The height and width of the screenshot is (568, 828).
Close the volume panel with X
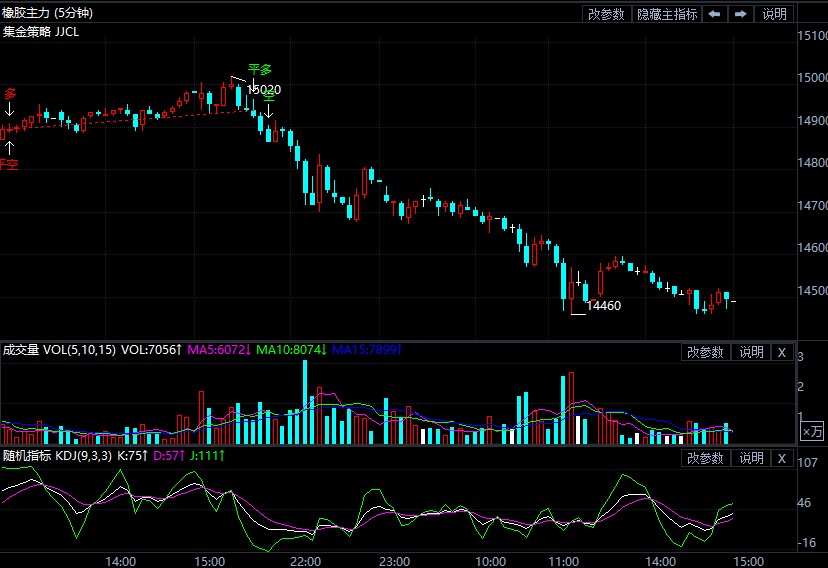pyautogui.click(x=782, y=352)
